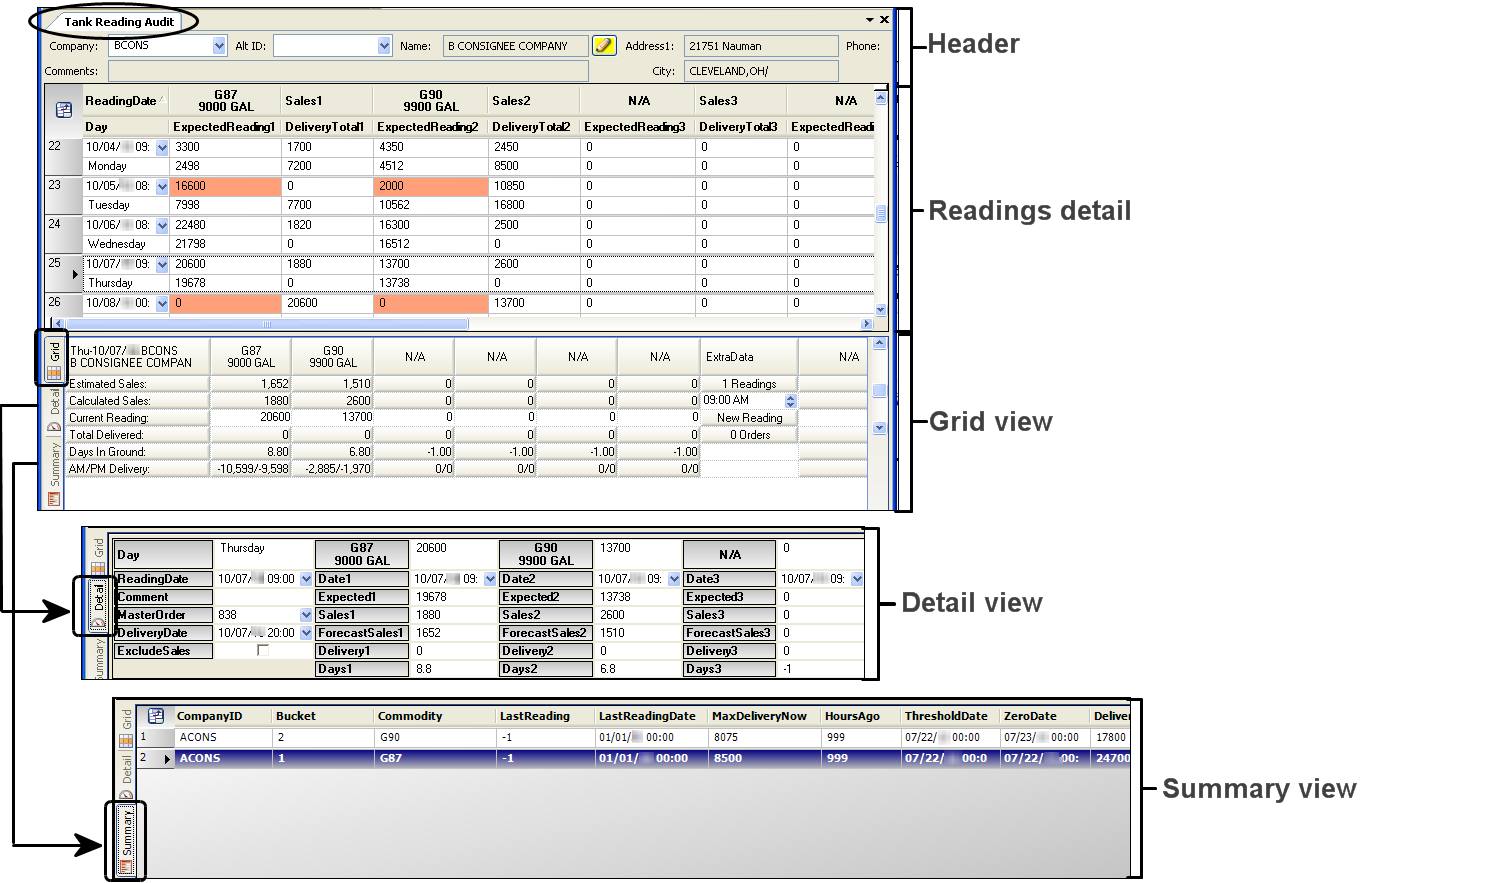Tick the ExcludeSales checkbox
The image size is (1488, 883).
tap(263, 650)
